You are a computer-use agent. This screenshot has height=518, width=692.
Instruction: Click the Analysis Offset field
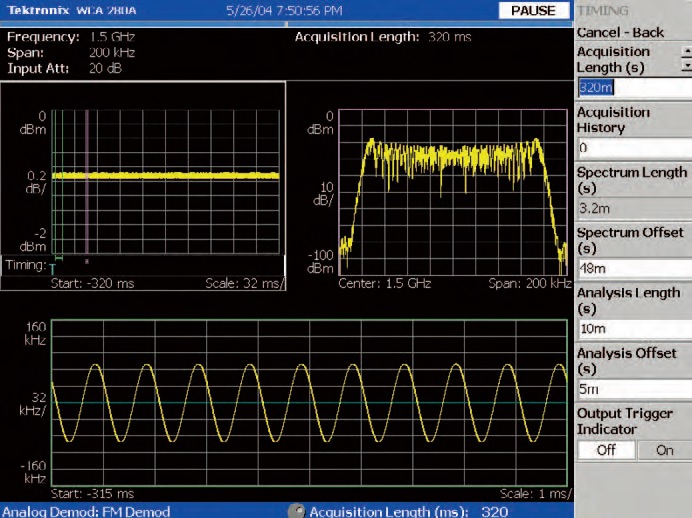[x=633, y=389]
